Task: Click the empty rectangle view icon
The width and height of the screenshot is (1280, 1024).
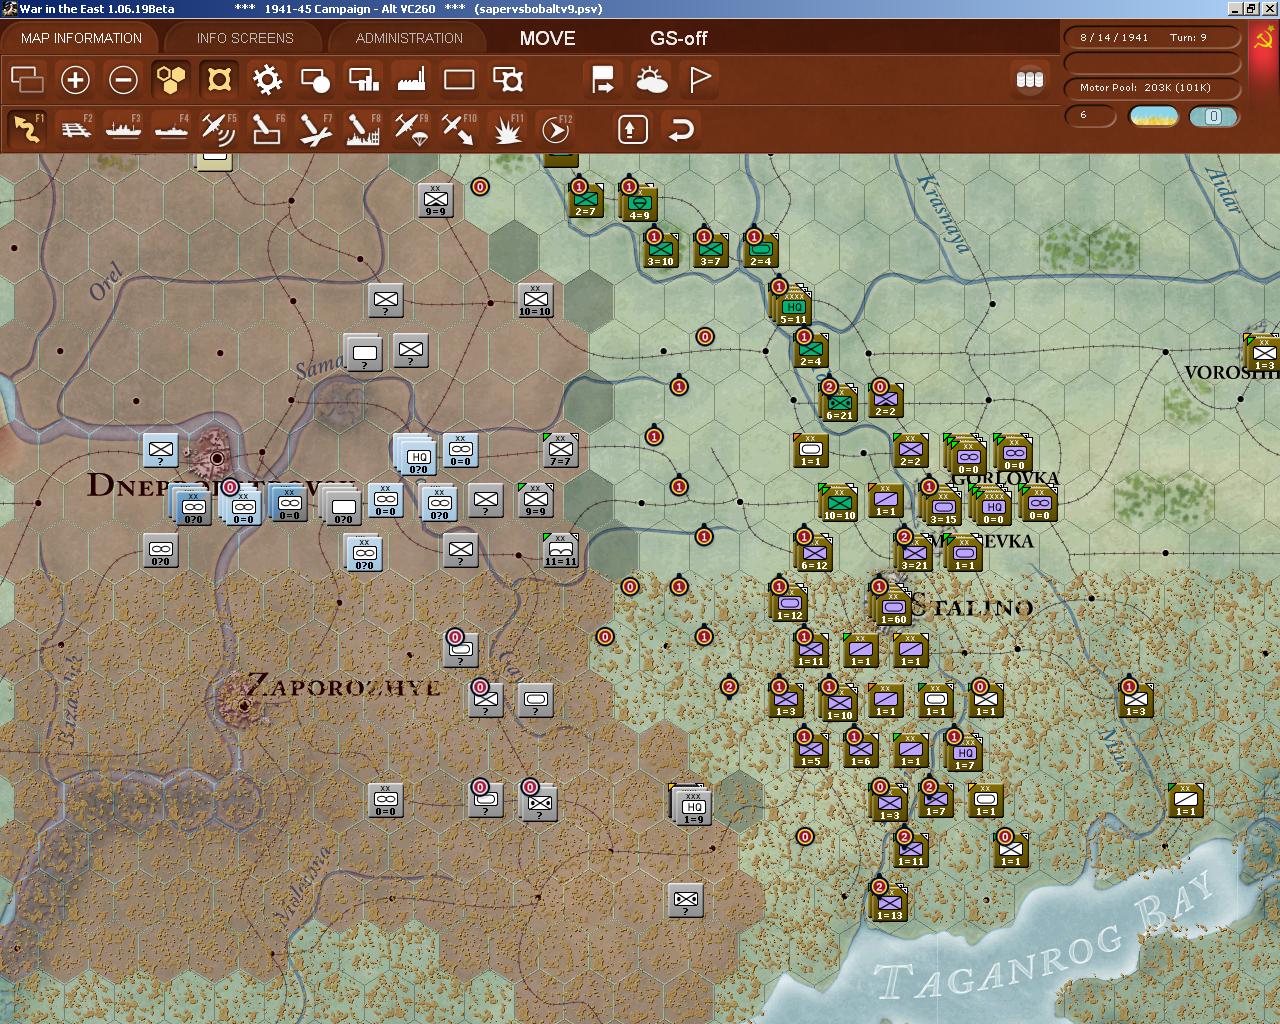Action: 459,79
